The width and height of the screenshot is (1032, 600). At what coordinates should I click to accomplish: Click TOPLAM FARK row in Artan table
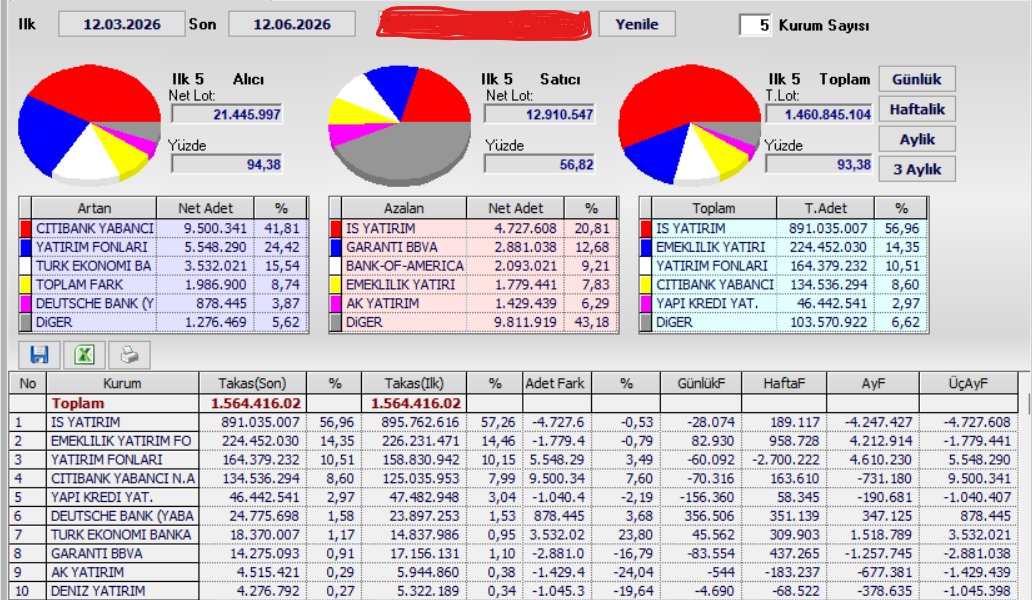coord(164,285)
